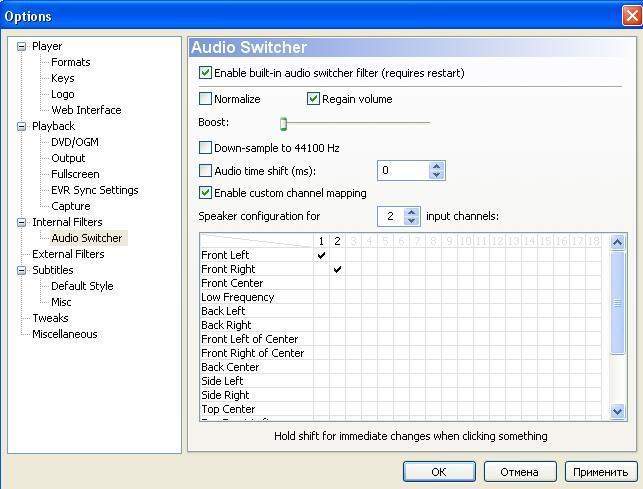Decrease input channels count
This screenshot has height=489, width=643.
pos(411,221)
